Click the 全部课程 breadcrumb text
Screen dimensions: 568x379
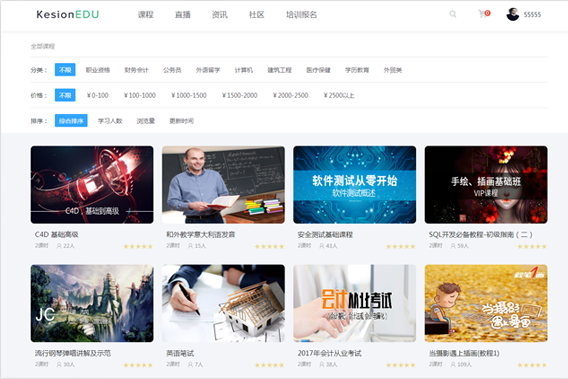click(43, 46)
